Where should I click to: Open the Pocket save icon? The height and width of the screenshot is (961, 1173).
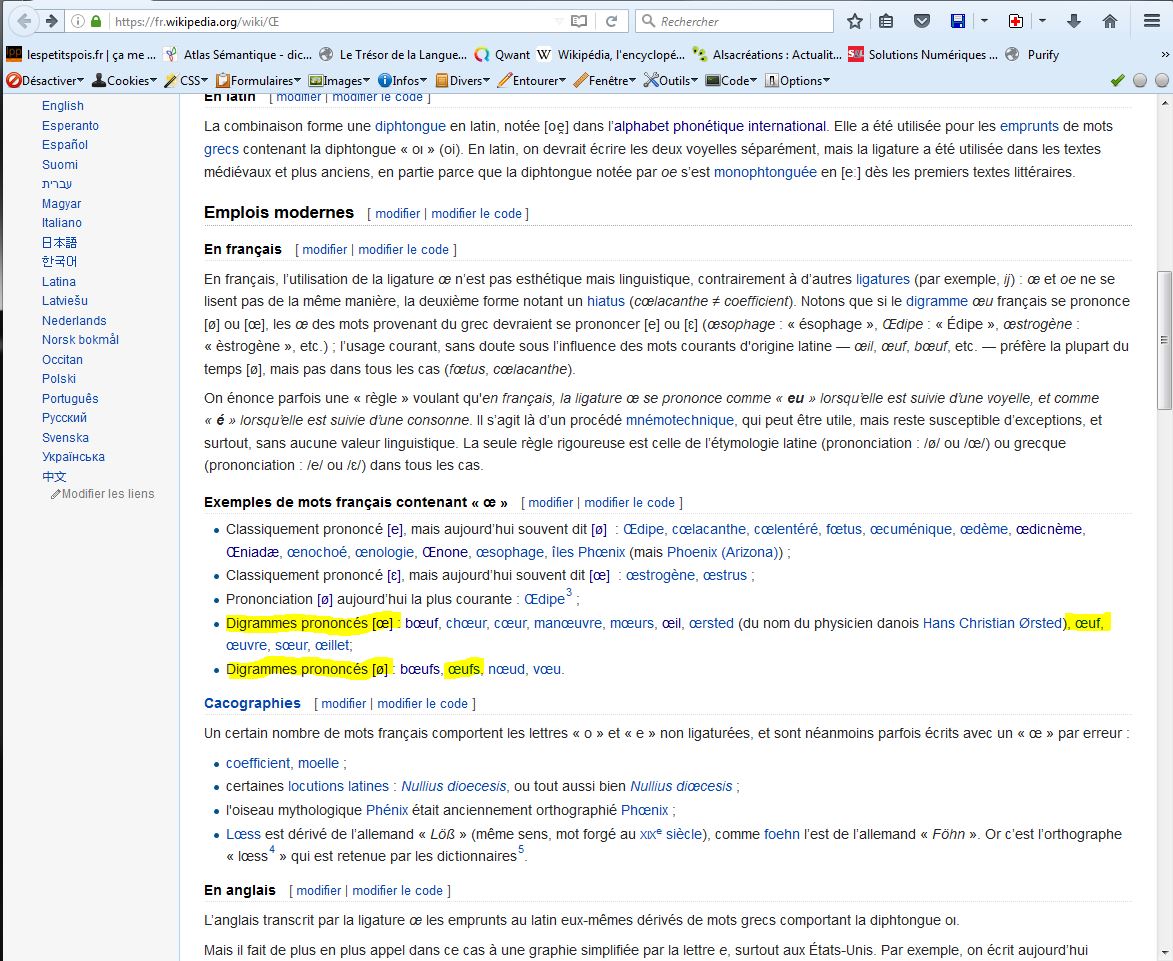click(x=924, y=21)
